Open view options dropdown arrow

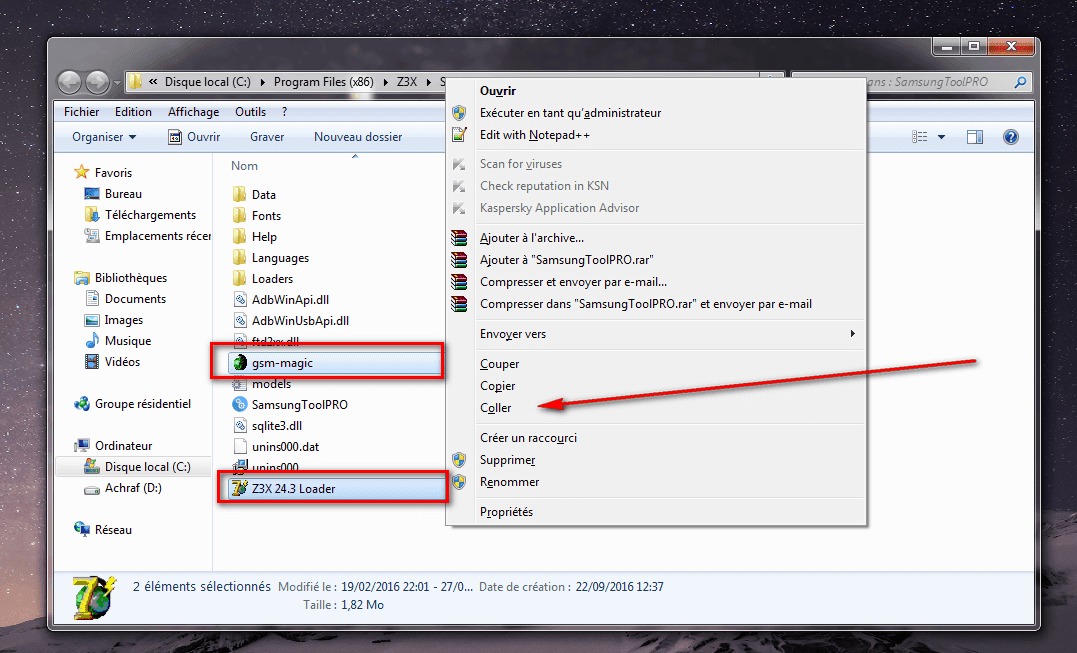[x=942, y=137]
